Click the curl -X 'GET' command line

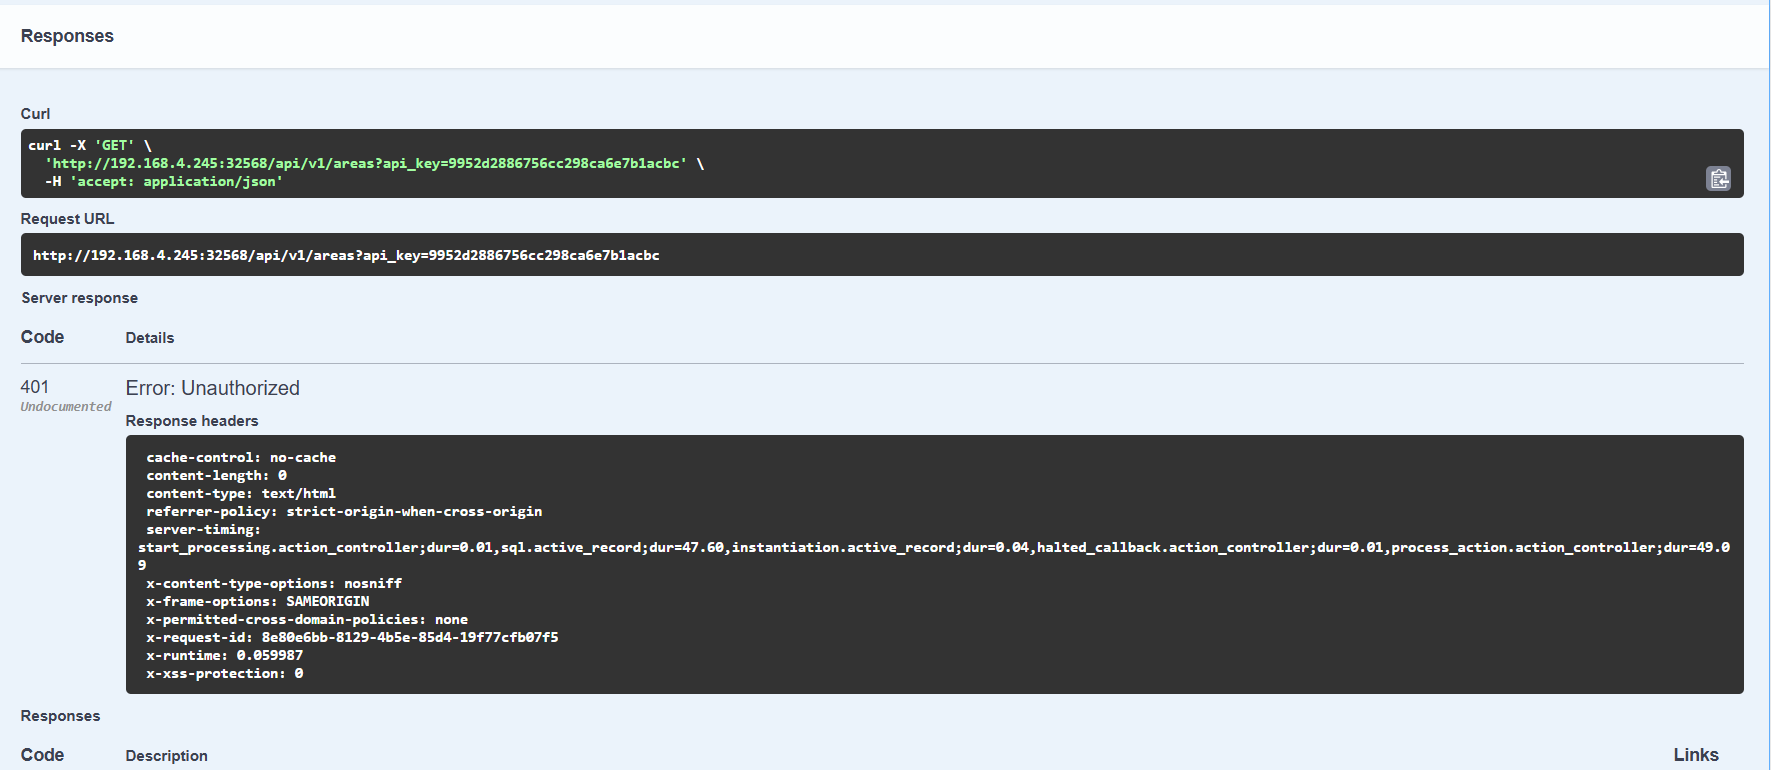coord(90,145)
